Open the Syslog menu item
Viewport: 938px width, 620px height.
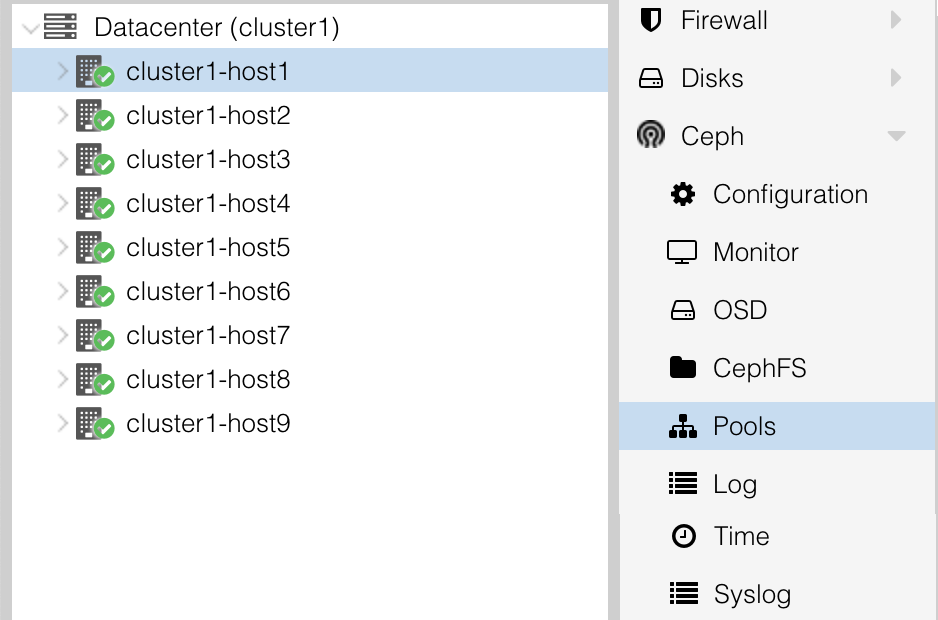pyautogui.click(x=752, y=595)
